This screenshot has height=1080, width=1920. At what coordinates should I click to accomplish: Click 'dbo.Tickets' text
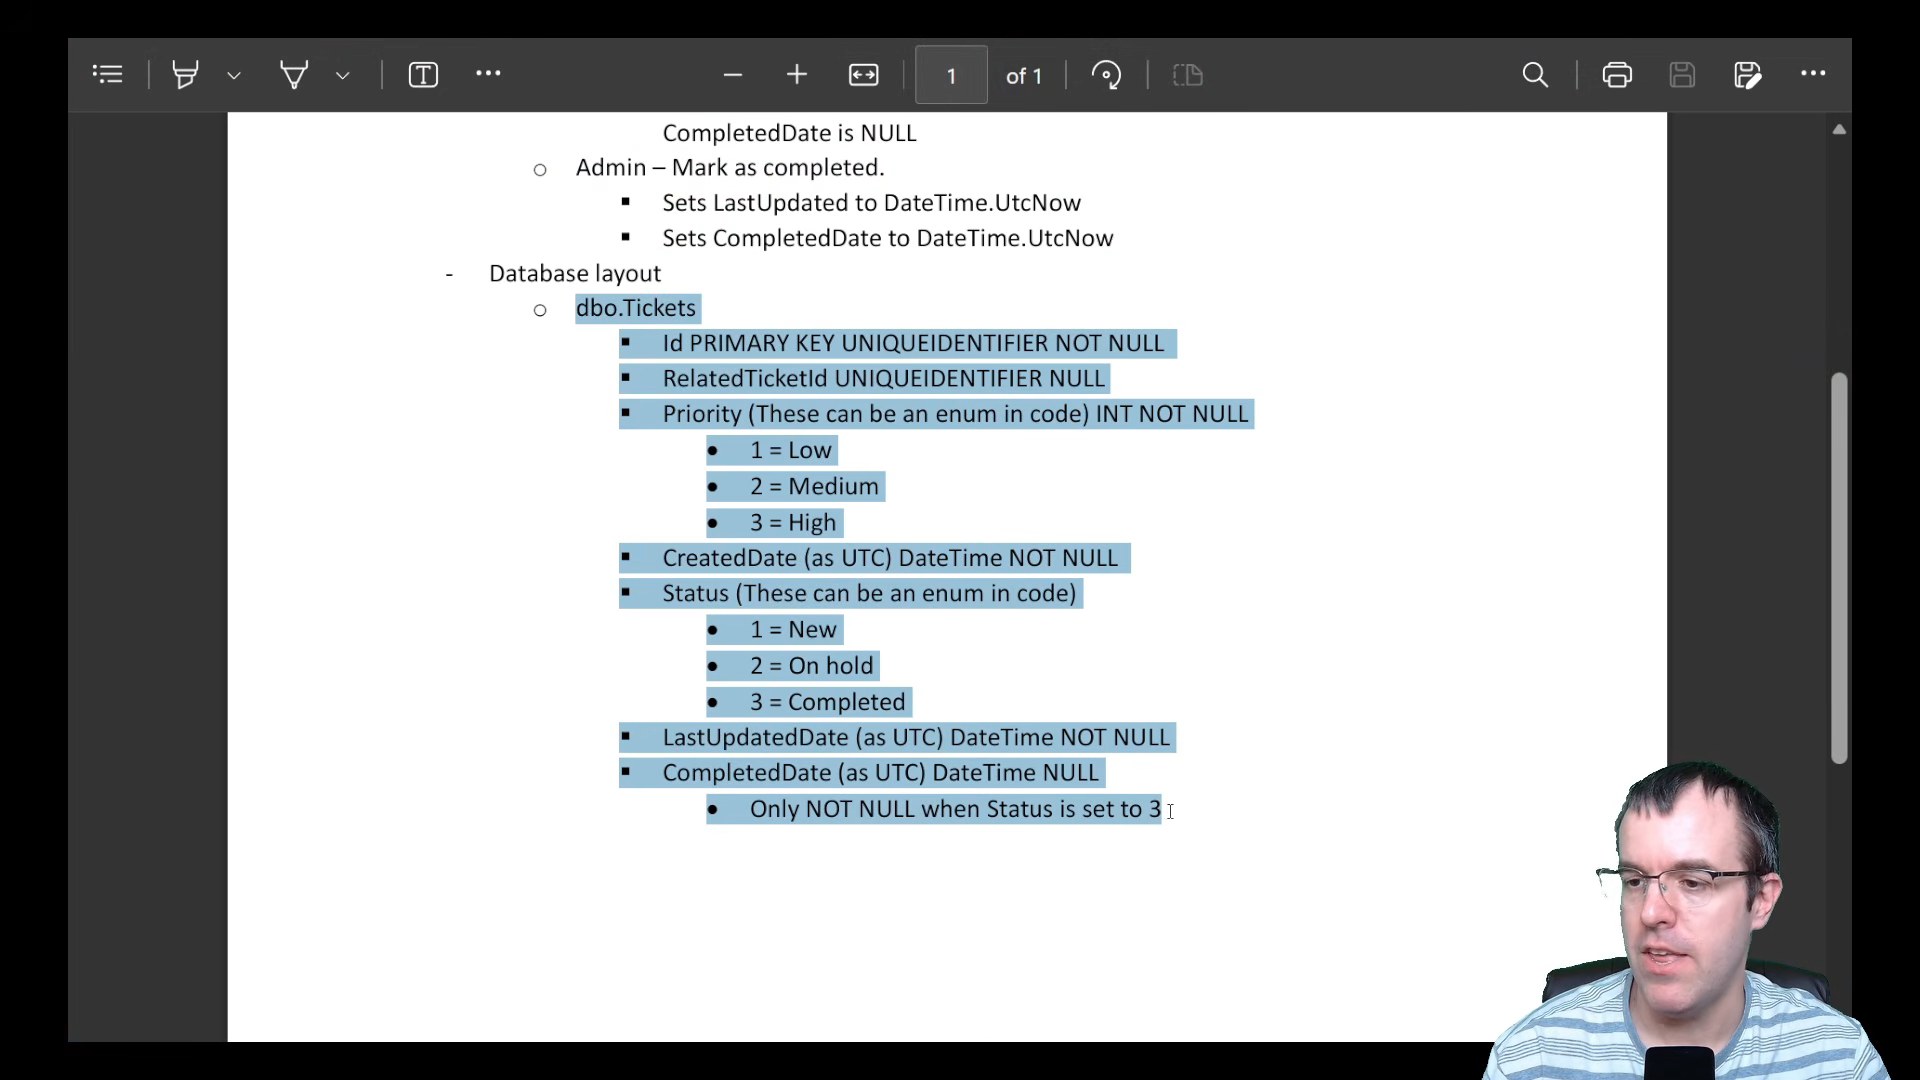635,308
